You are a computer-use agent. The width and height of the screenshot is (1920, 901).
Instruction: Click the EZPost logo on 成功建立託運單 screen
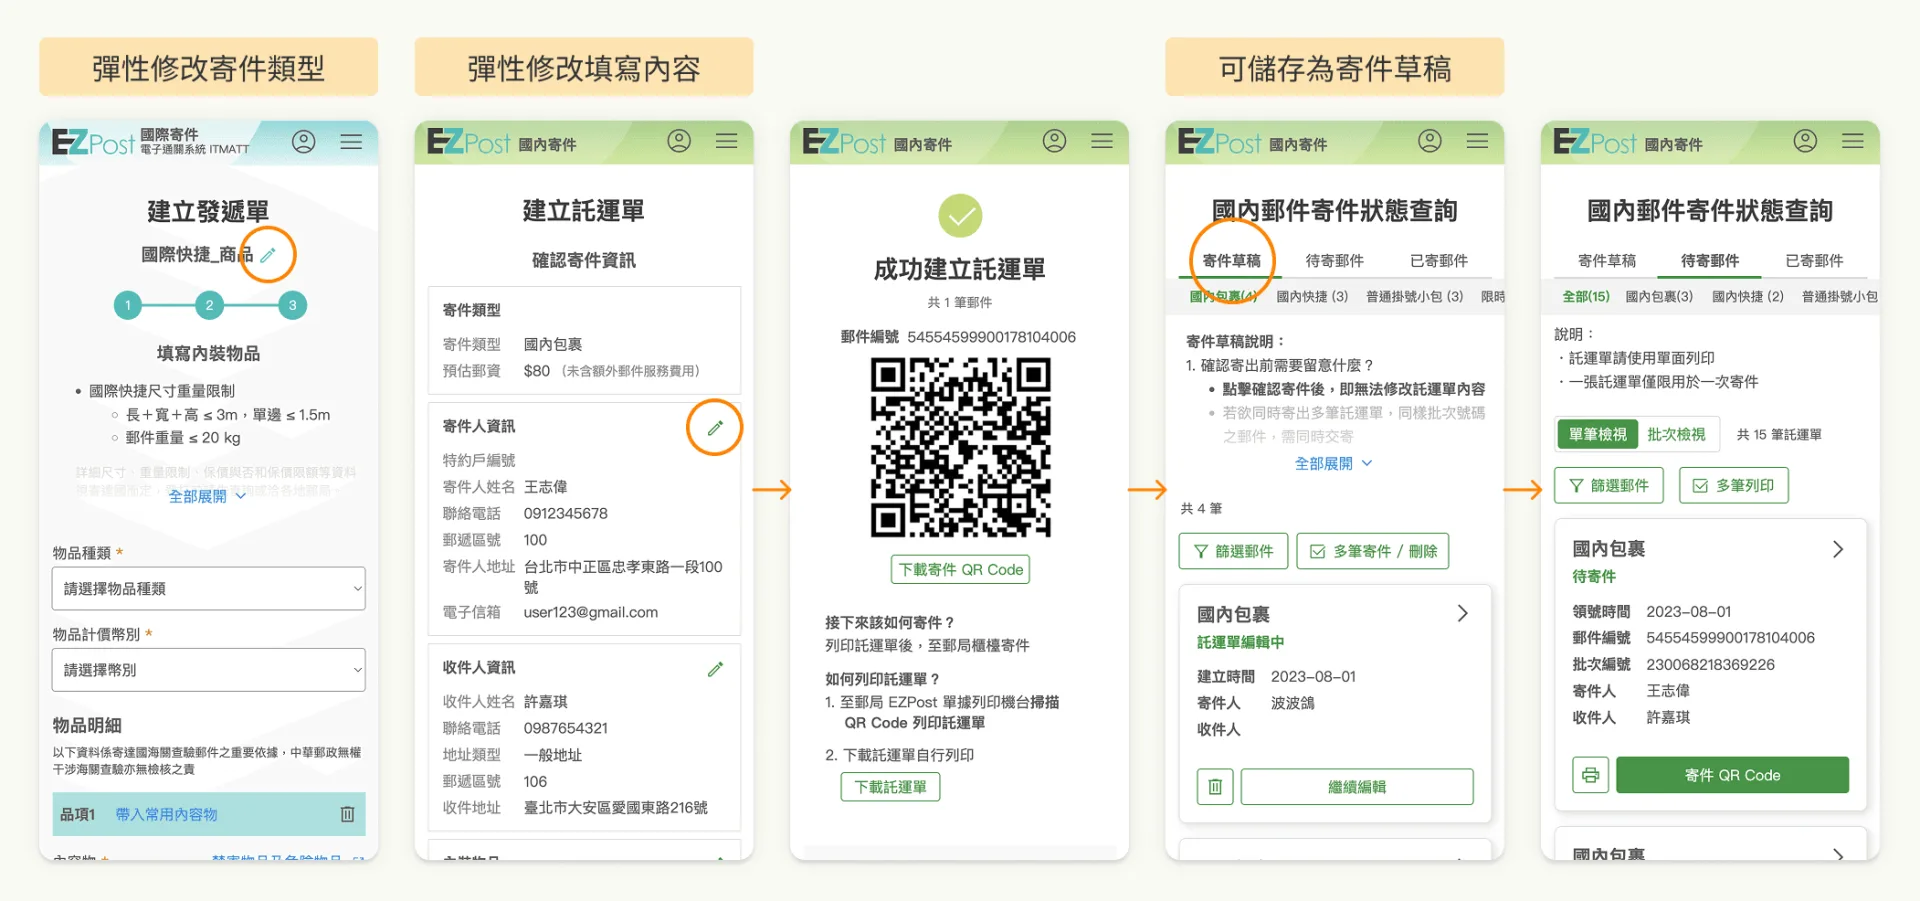point(843,142)
